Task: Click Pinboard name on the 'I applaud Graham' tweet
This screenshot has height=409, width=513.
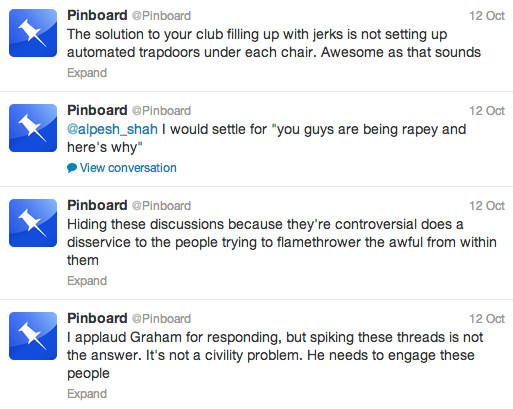Action: click(x=97, y=318)
